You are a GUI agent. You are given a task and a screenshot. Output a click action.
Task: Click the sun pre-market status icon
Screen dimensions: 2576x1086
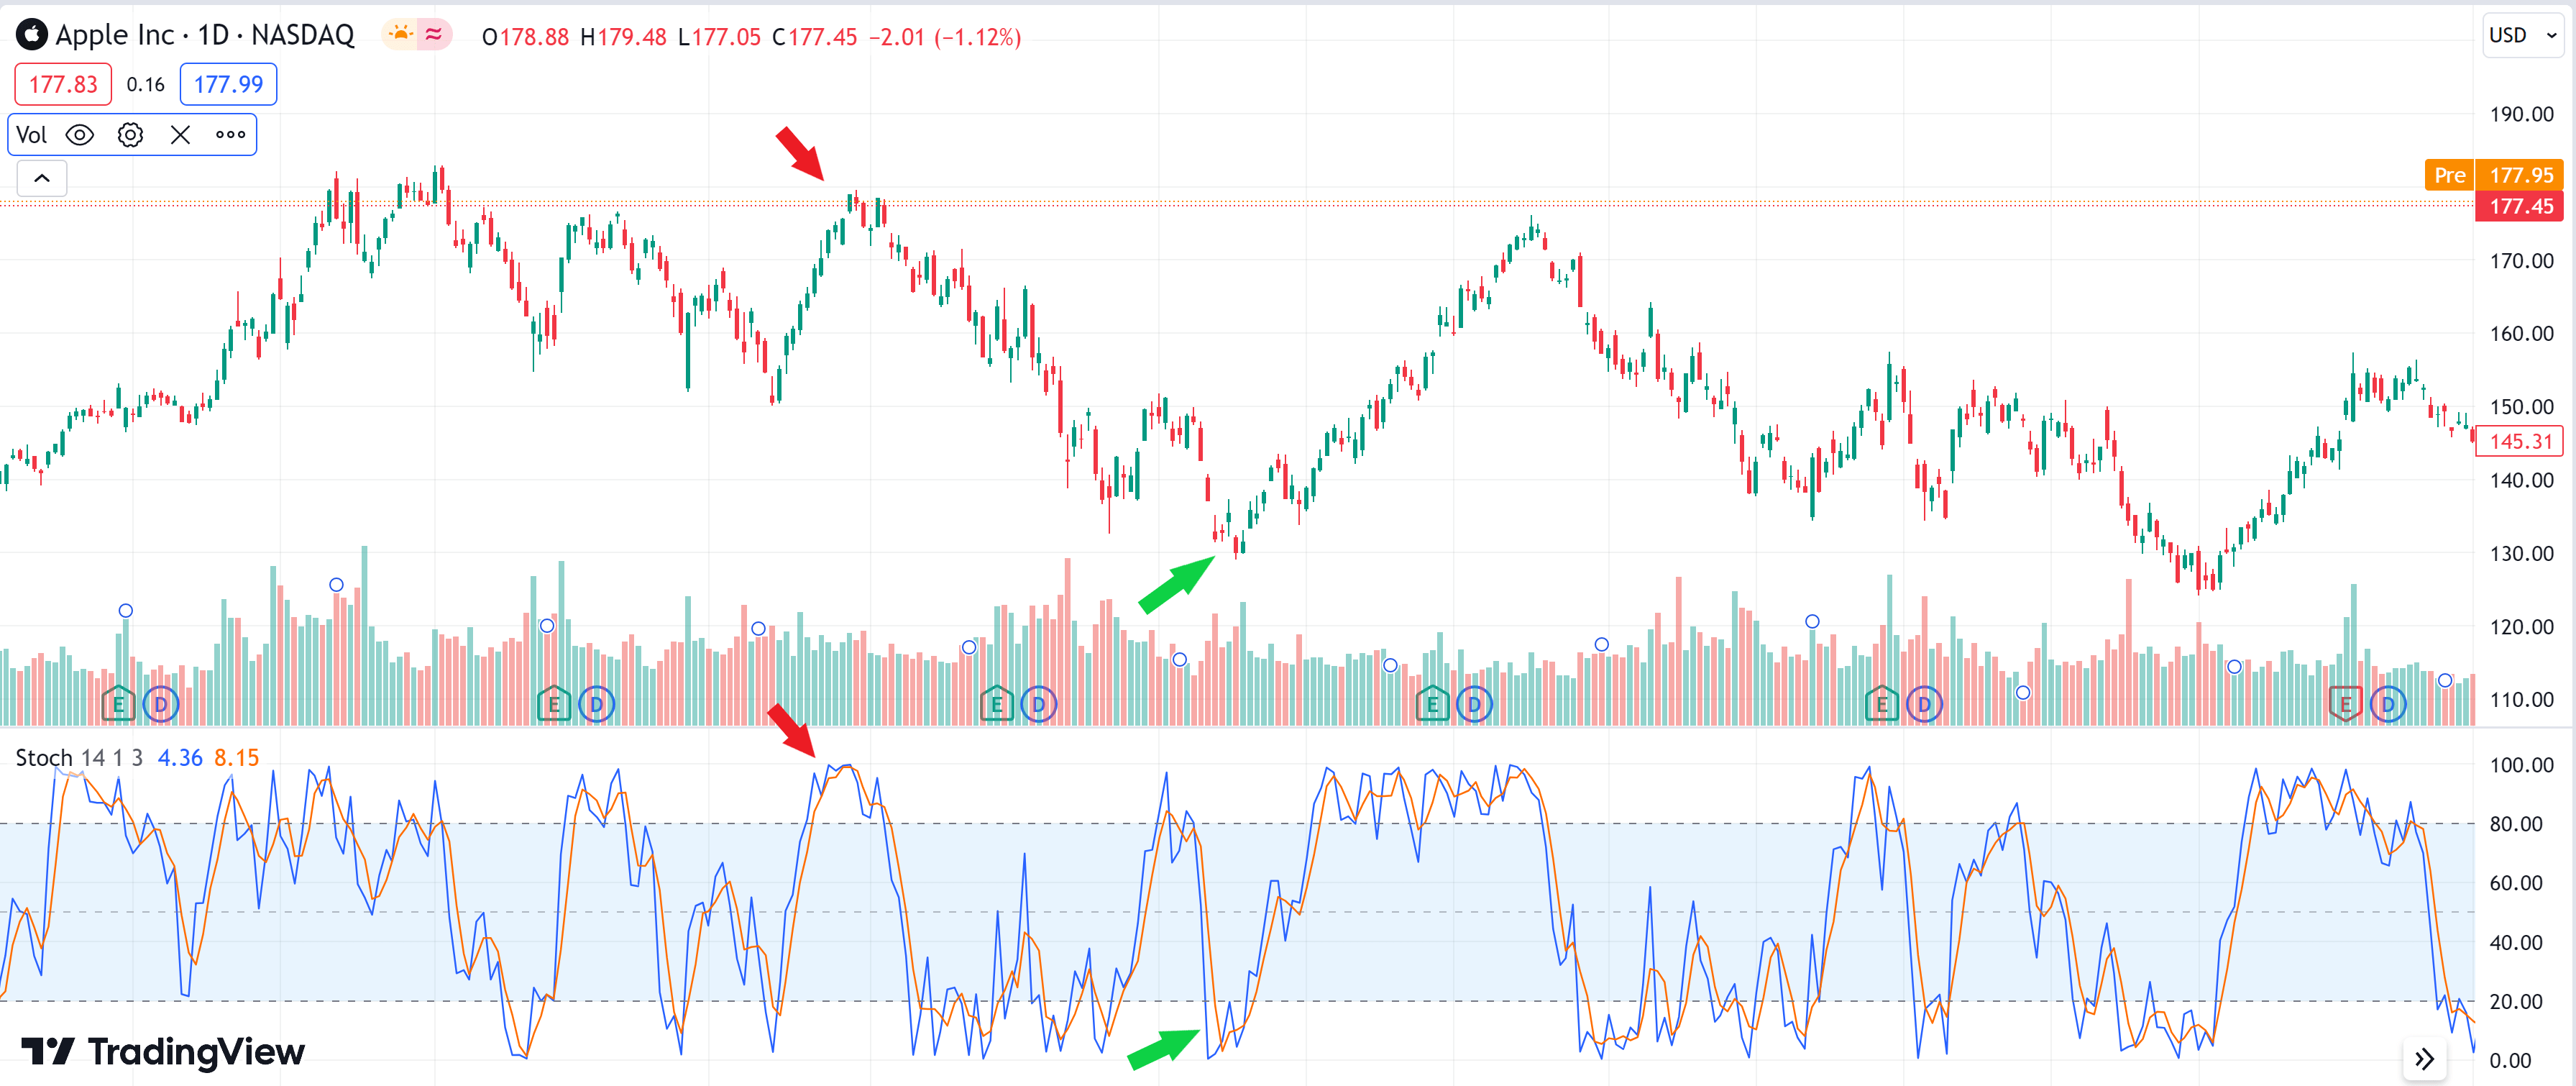(401, 35)
